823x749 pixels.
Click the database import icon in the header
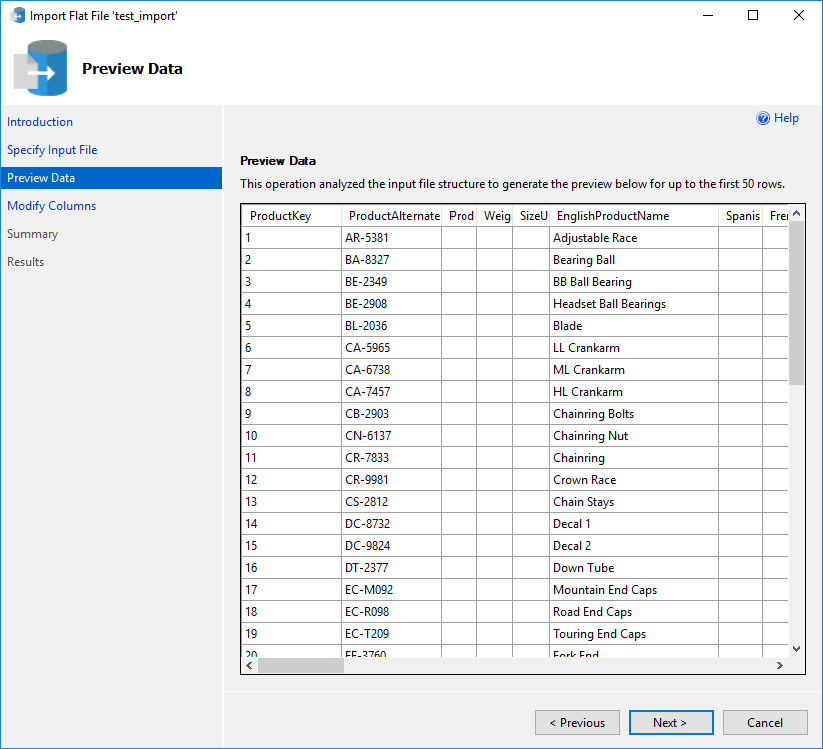point(40,69)
